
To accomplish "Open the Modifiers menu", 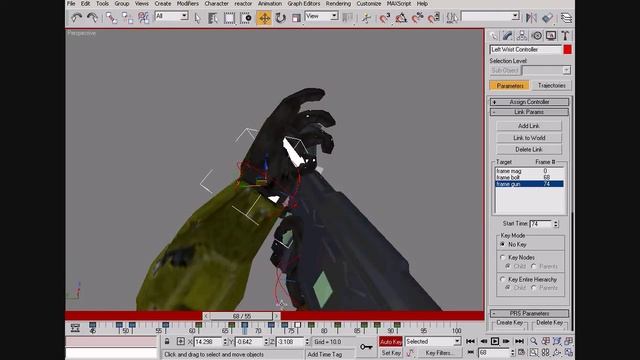I will click(x=187, y=4).
